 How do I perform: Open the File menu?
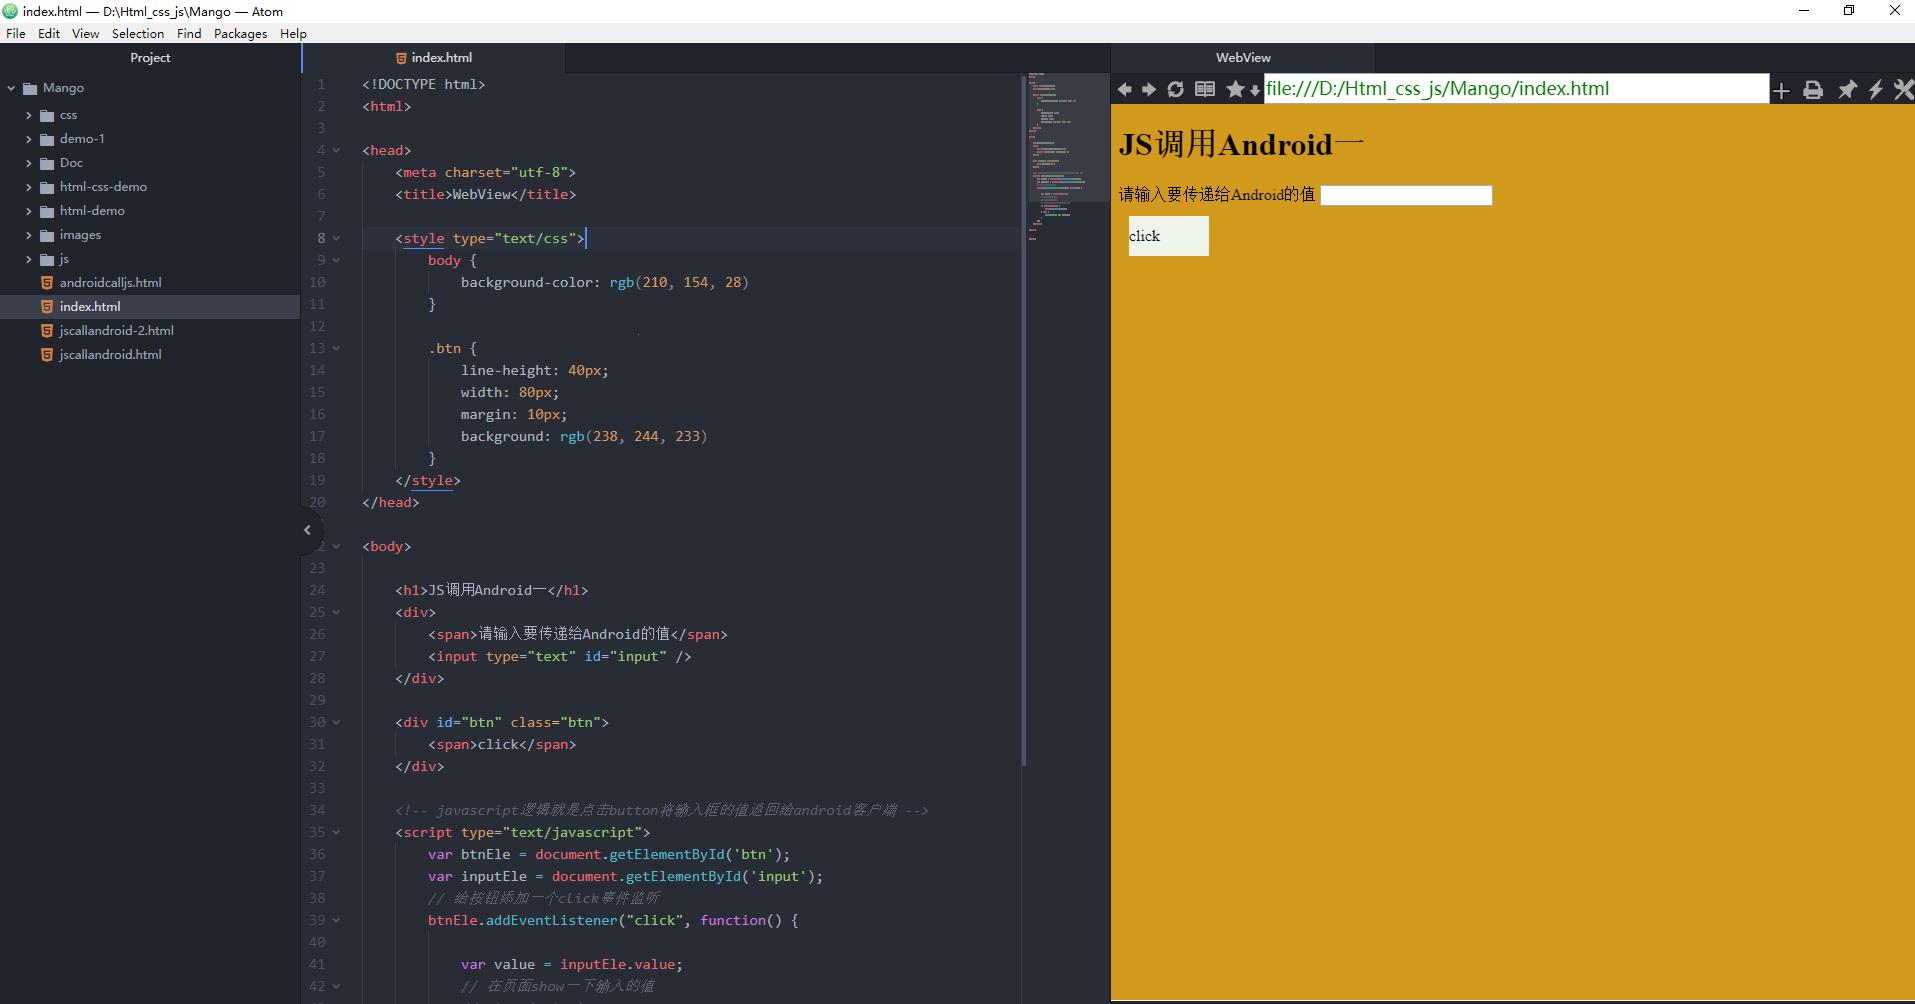[x=16, y=33]
